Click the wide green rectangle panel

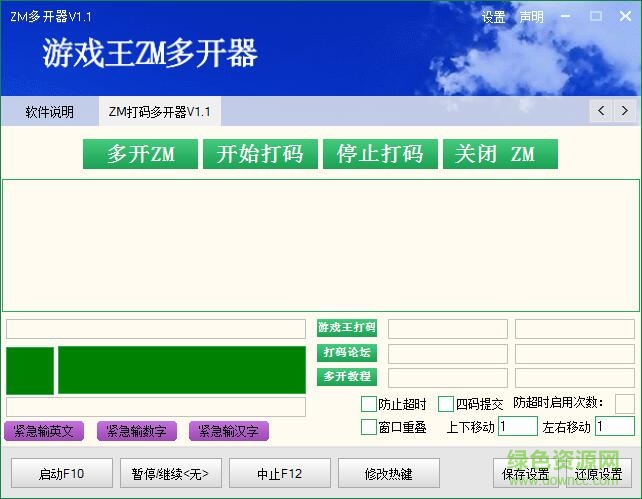[182, 370]
